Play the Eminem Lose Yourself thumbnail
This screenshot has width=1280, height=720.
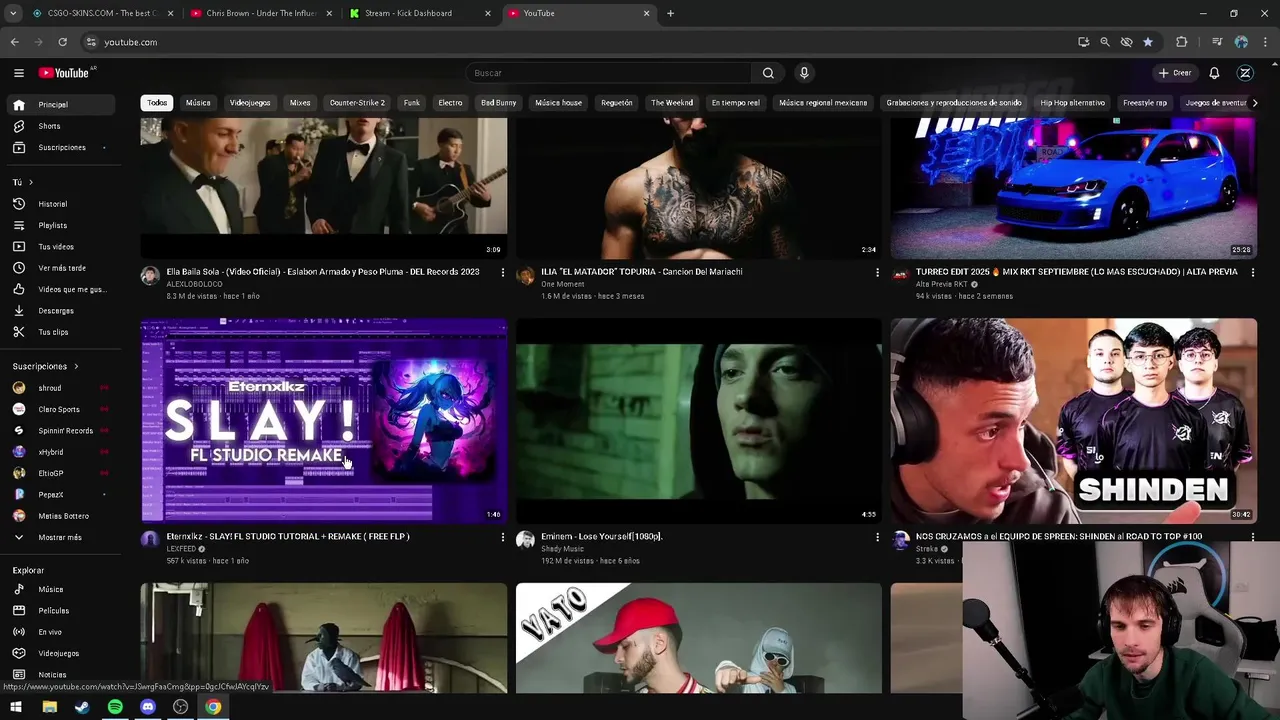click(x=699, y=421)
